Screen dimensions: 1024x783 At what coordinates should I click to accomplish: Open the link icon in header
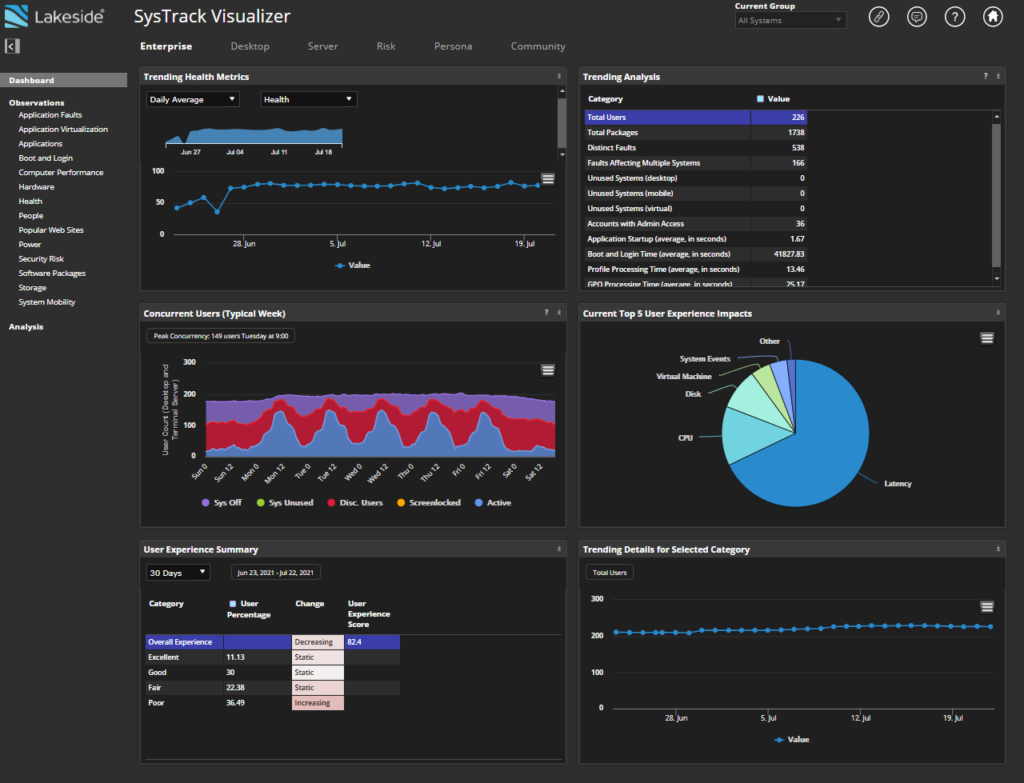(878, 16)
